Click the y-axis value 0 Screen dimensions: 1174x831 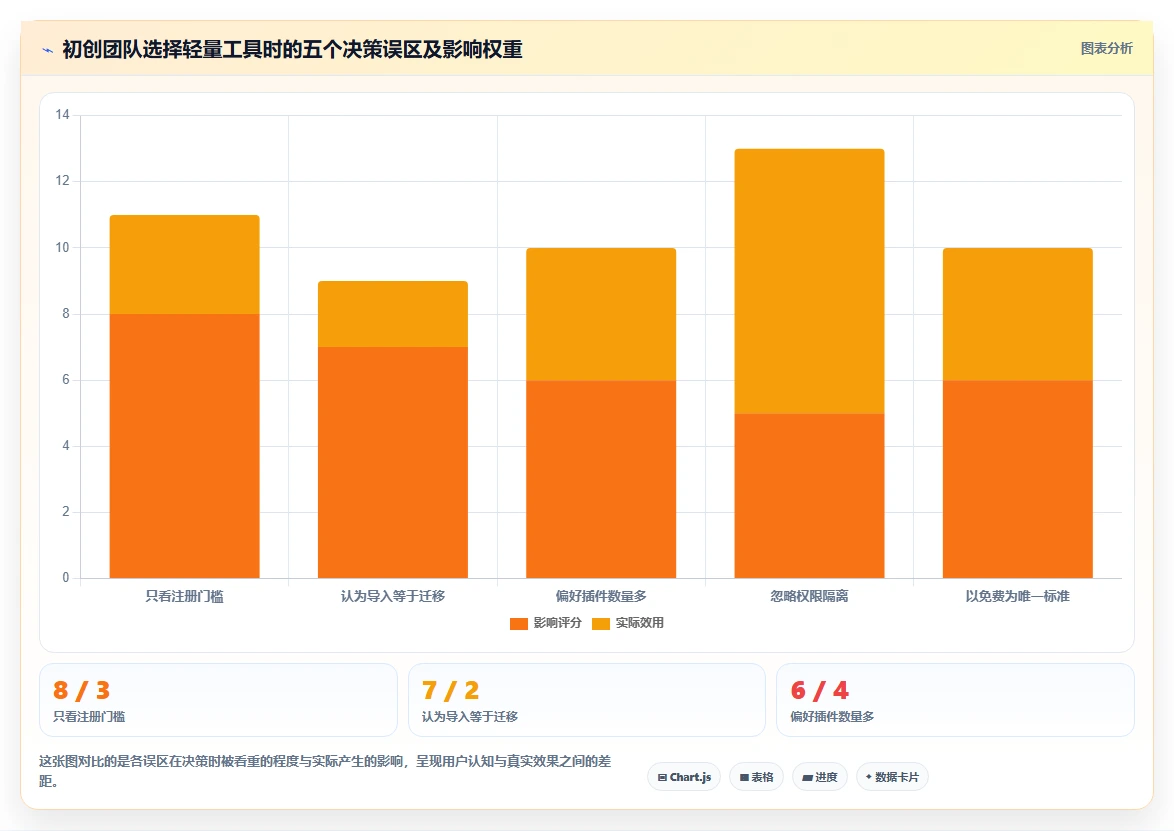66,577
